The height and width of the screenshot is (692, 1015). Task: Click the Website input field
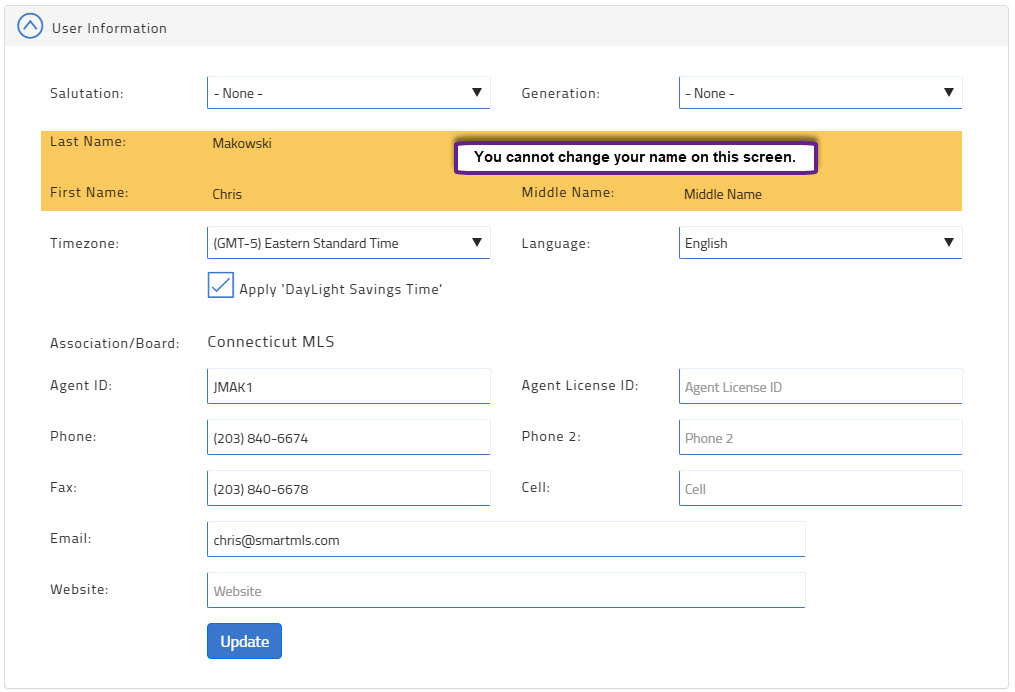(506, 591)
